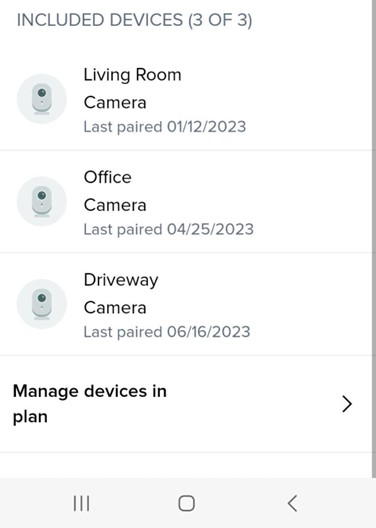
Task: Select the Driveway device name
Action: pos(121,280)
